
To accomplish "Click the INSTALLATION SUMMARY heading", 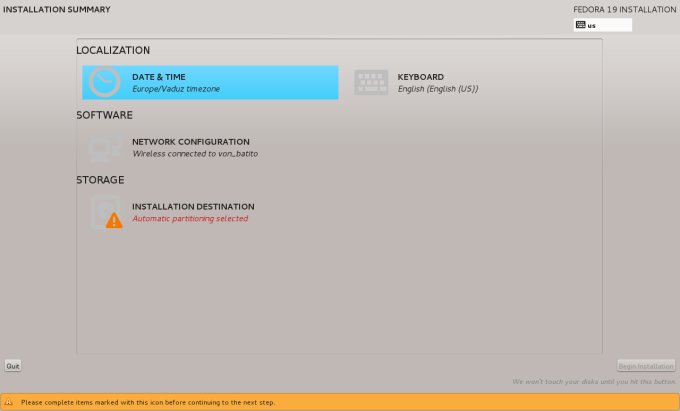I will [x=57, y=10].
